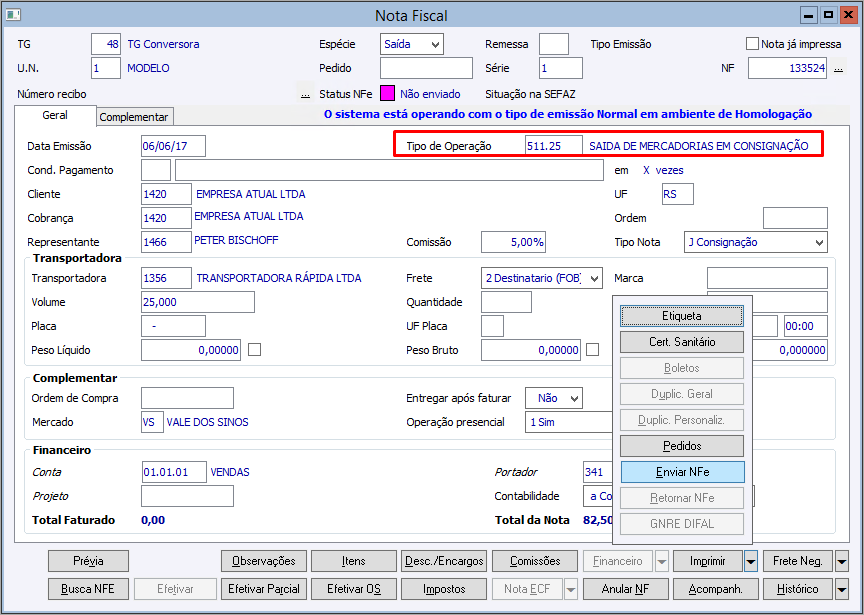The image size is (864, 615).
Task: Click the Frete Neg. button
Action: coord(797,561)
